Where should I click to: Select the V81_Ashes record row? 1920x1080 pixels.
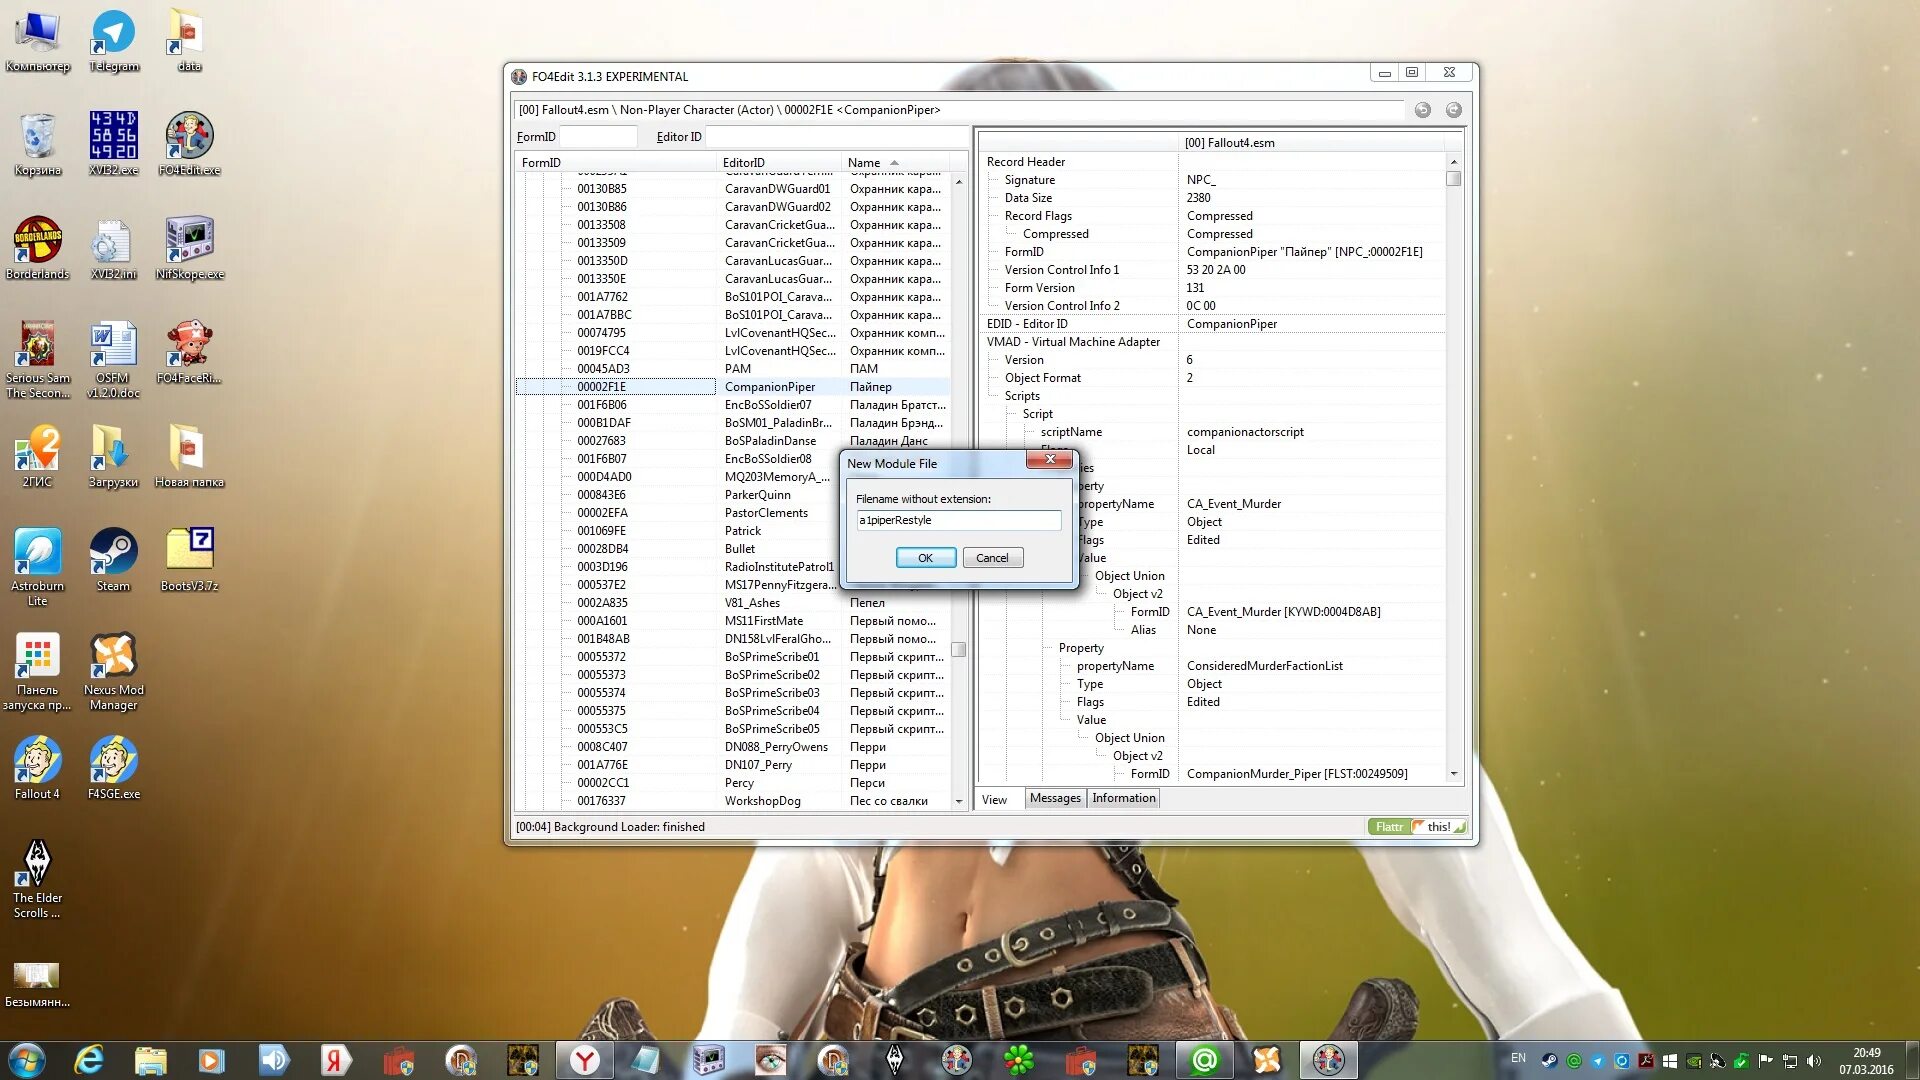pyautogui.click(x=733, y=603)
